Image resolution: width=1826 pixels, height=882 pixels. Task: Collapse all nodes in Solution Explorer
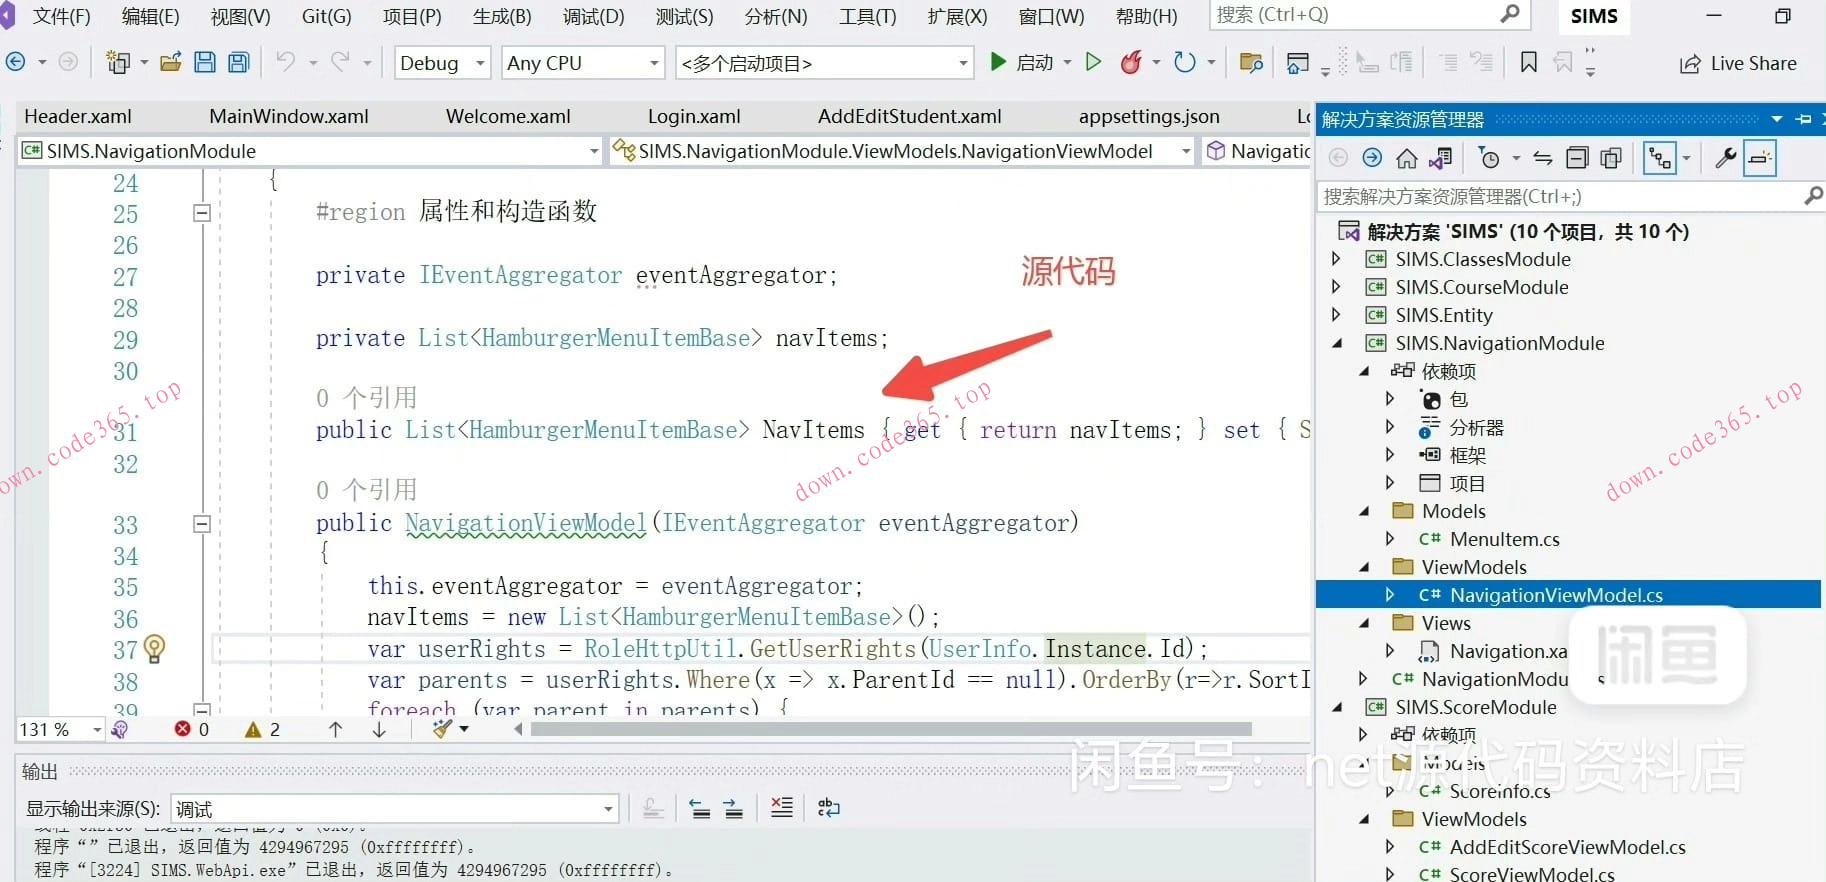coord(1577,158)
